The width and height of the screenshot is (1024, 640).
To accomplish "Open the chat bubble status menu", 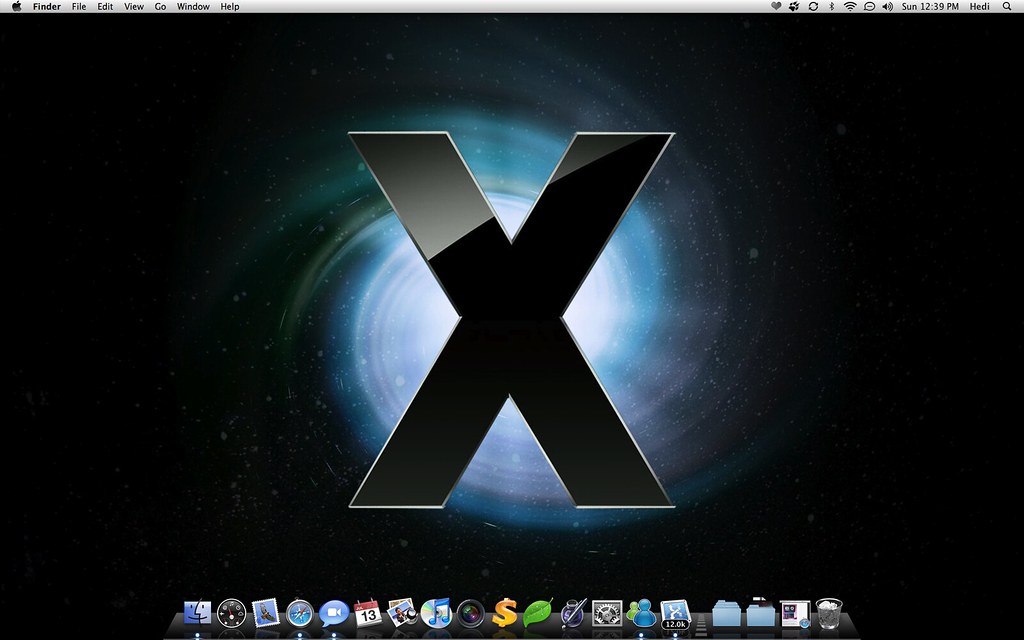I will pos(869,7).
